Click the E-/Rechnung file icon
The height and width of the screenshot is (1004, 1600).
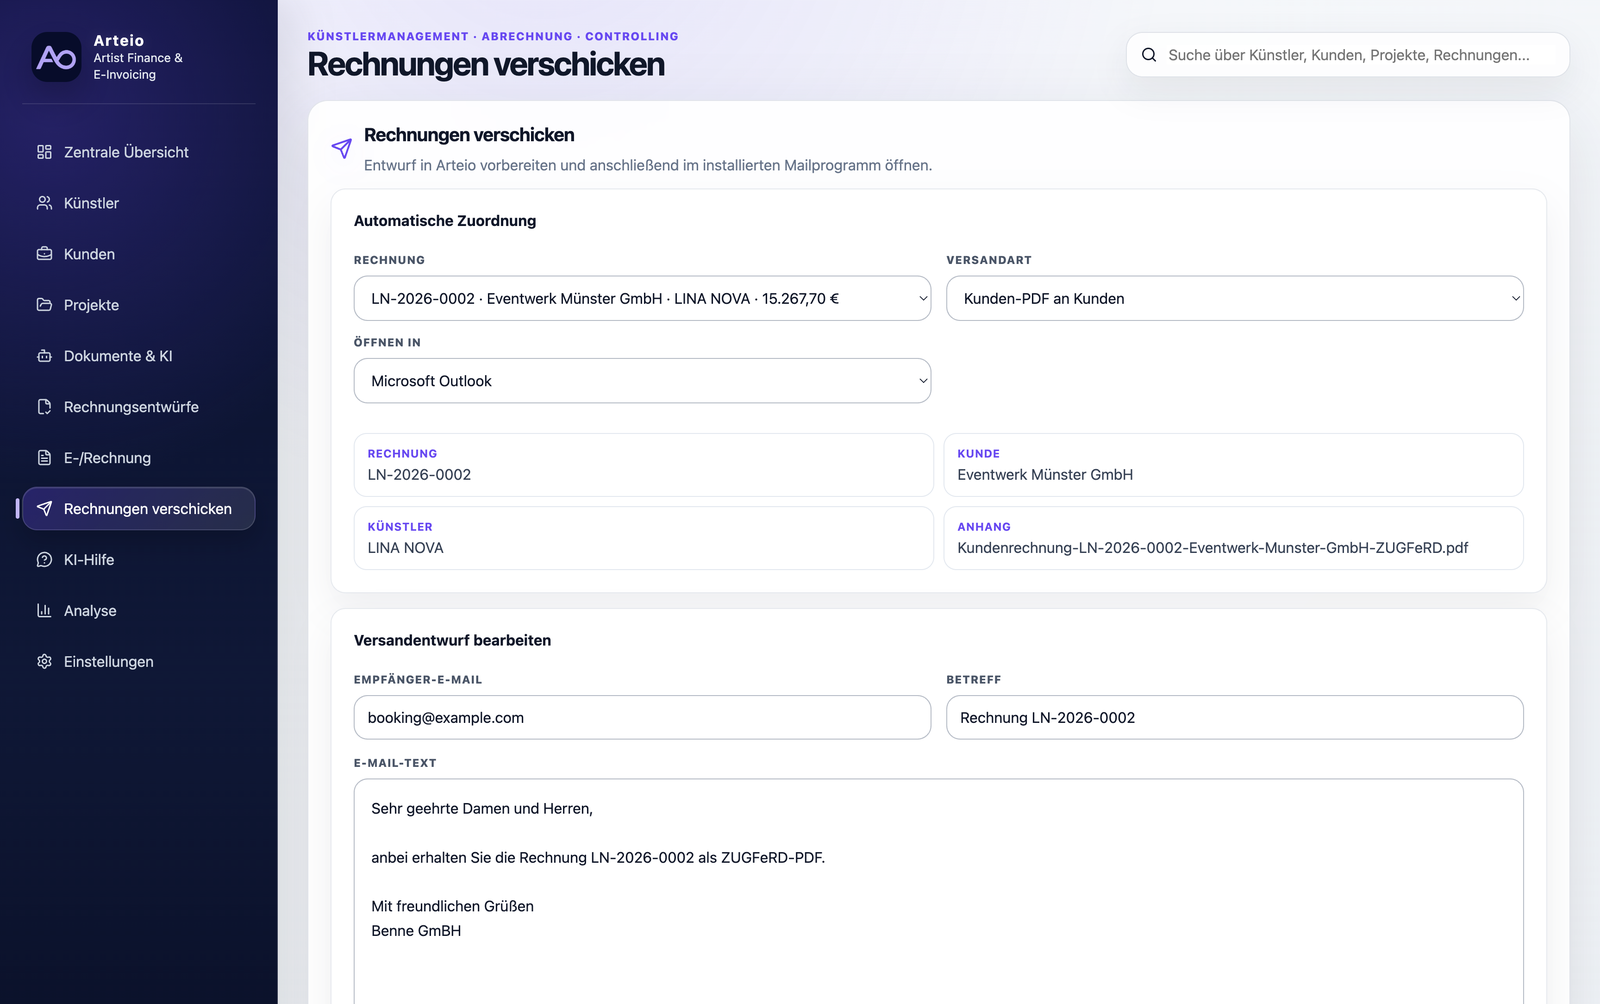coord(44,458)
